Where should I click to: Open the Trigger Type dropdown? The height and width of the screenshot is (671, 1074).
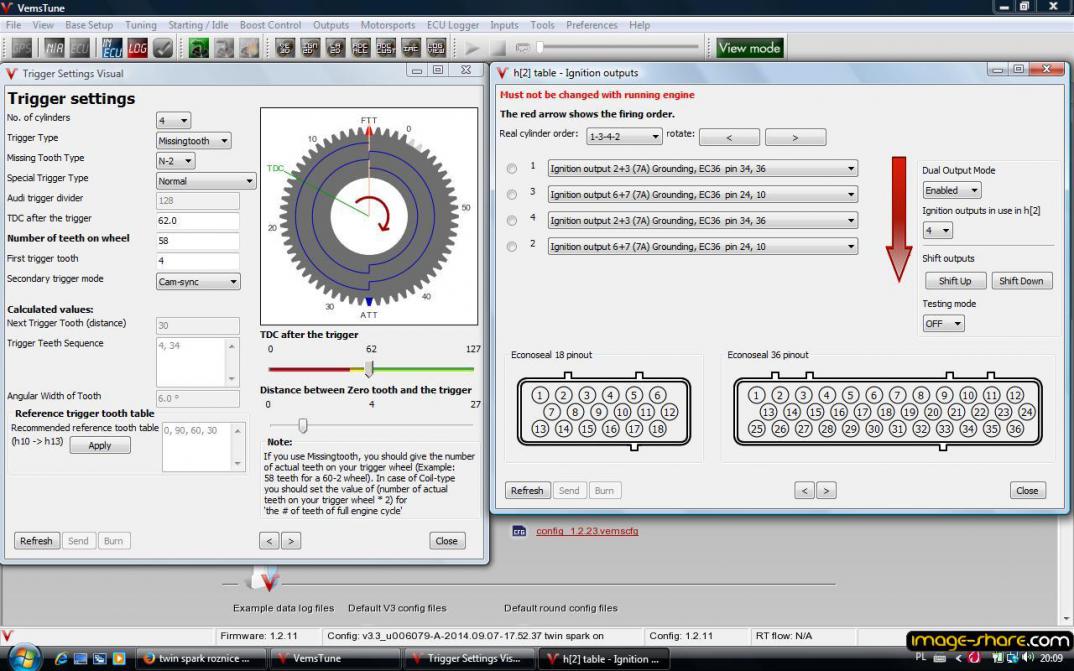click(x=194, y=141)
